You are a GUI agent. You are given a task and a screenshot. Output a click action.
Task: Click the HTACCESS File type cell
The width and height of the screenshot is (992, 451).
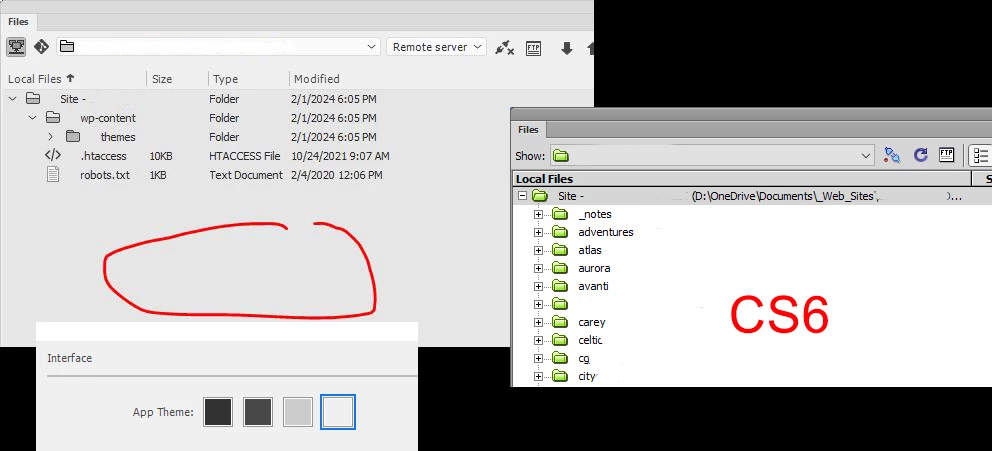[245, 156]
